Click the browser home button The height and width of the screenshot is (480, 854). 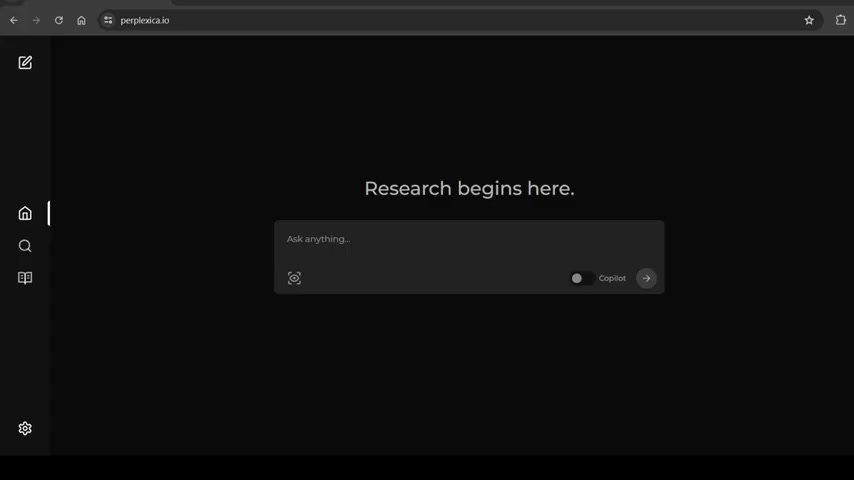(x=81, y=20)
